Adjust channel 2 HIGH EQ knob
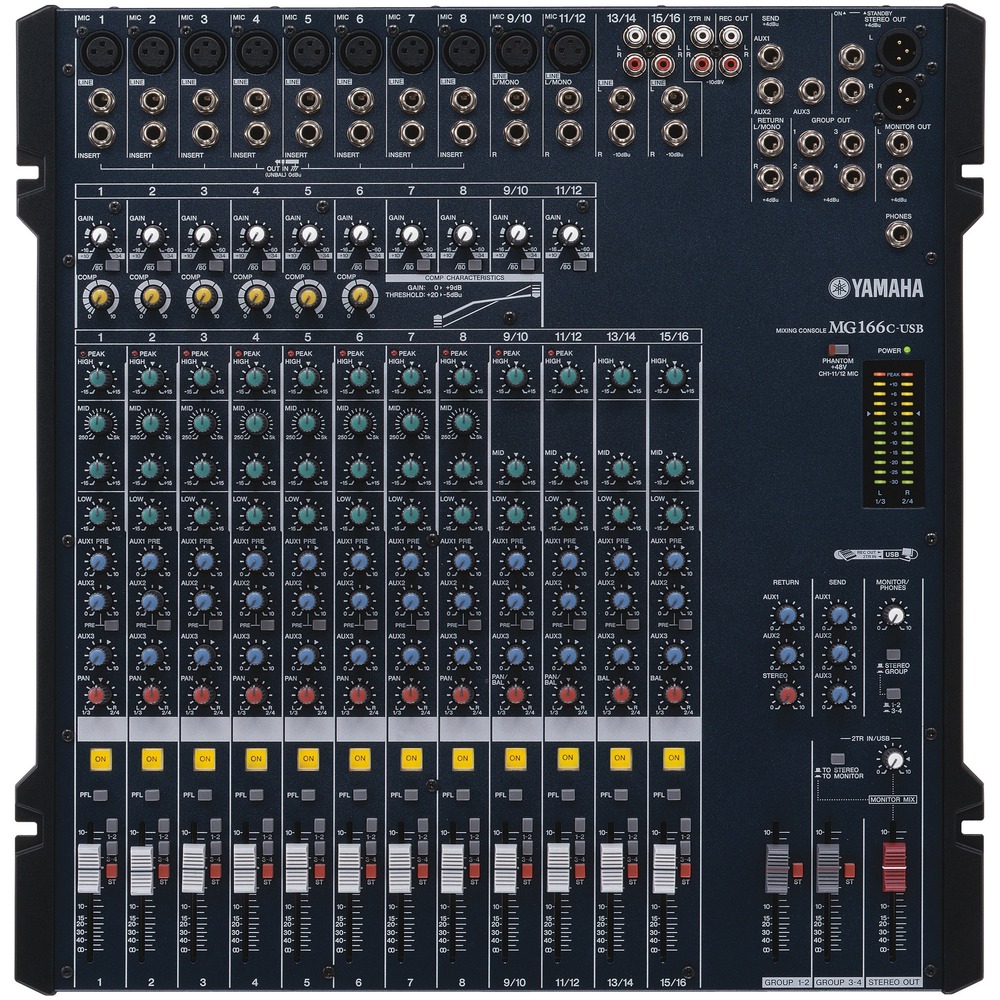Image resolution: width=1000 pixels, height=1000 pixels. pos(150,378)
